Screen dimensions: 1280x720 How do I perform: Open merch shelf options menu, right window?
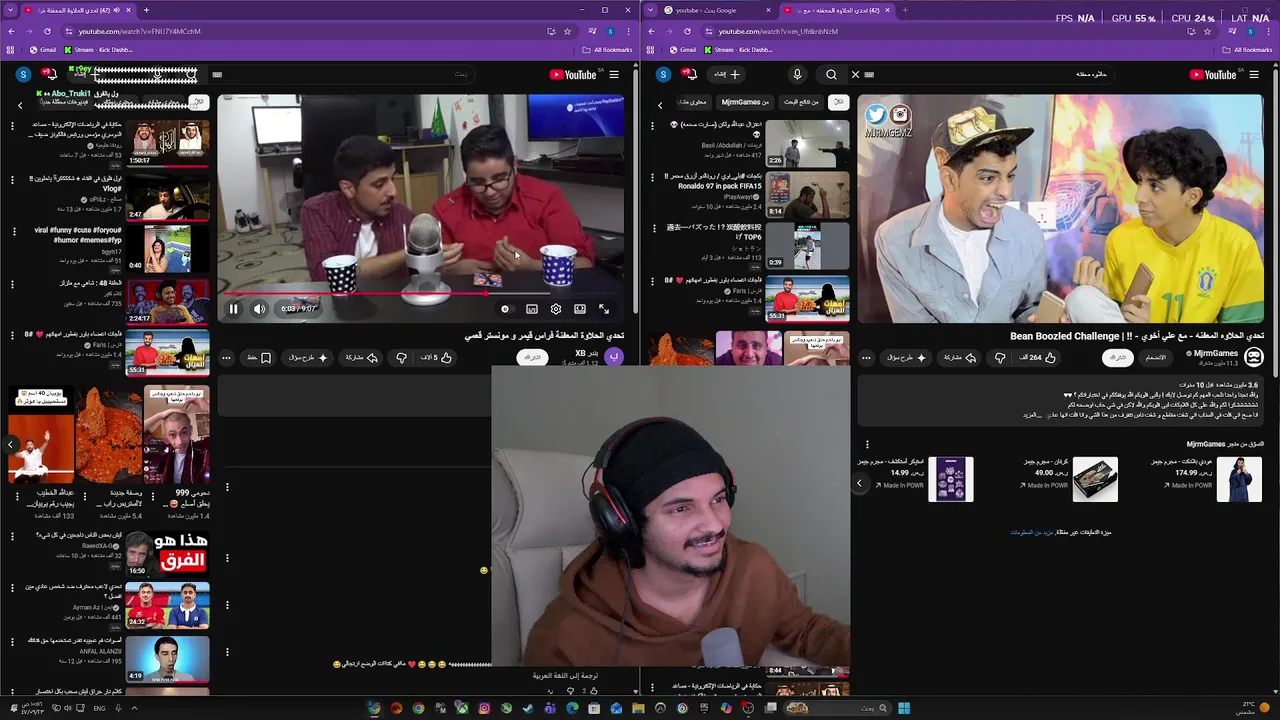point(867,444)
